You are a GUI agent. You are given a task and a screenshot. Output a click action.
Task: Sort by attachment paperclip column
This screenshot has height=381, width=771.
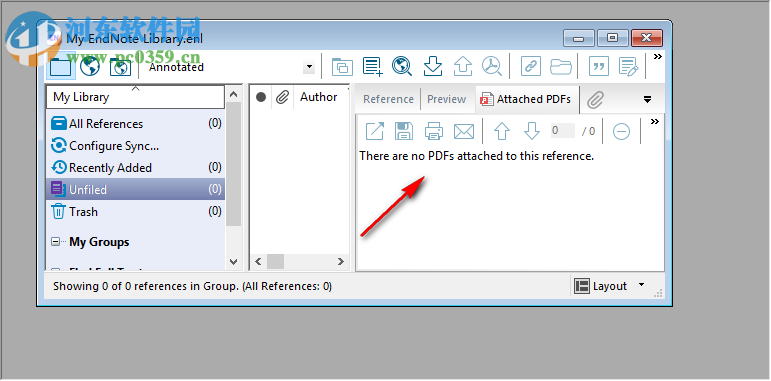(281, 97)
